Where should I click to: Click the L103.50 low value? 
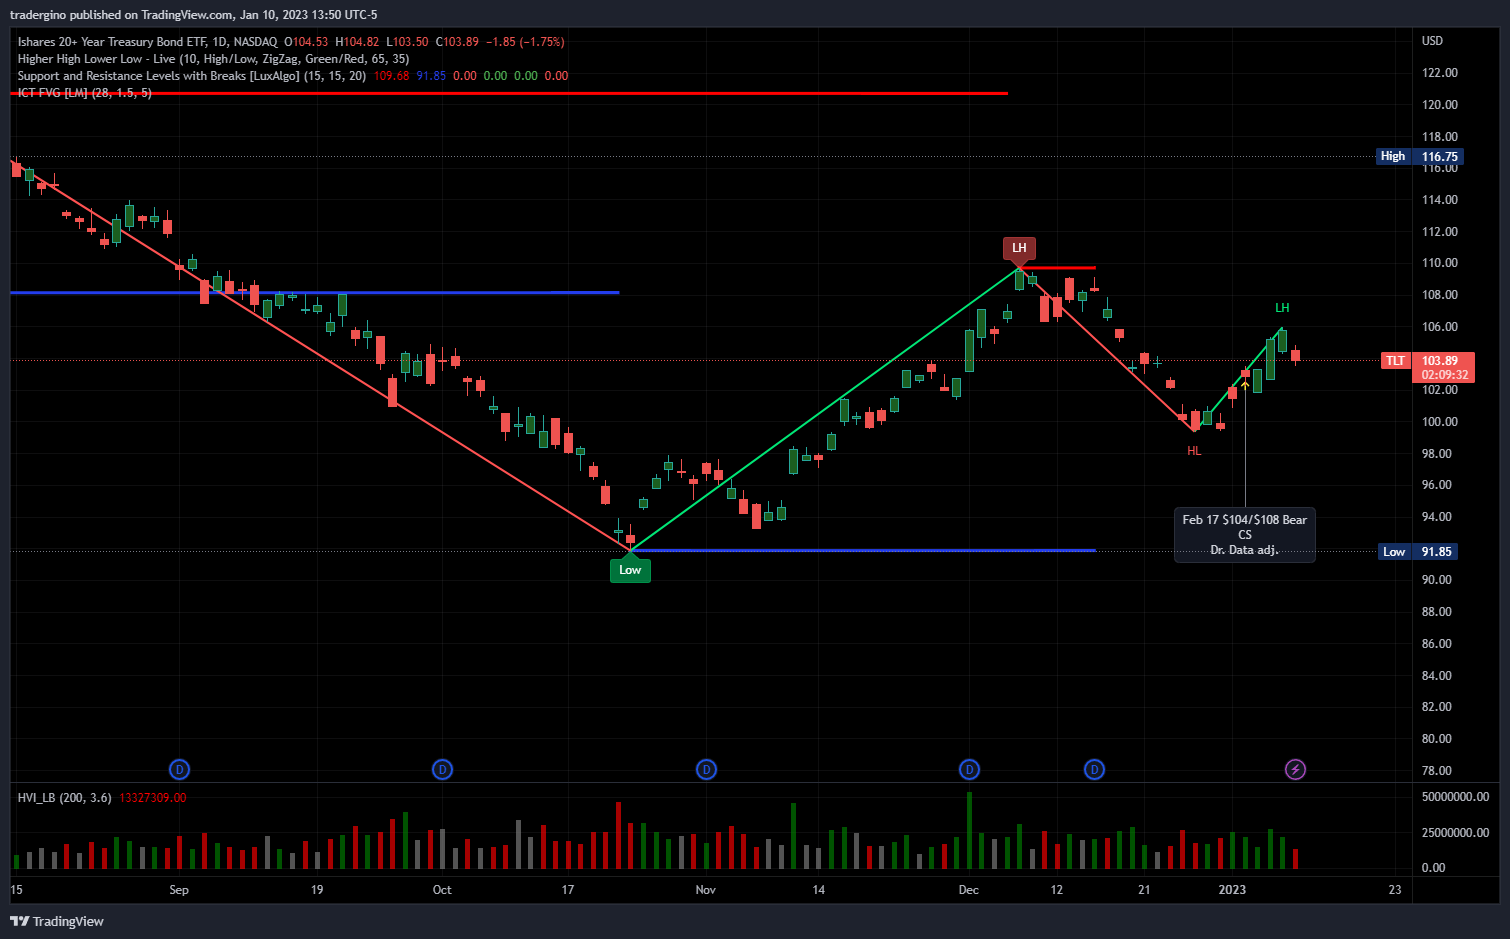(407, 42)
